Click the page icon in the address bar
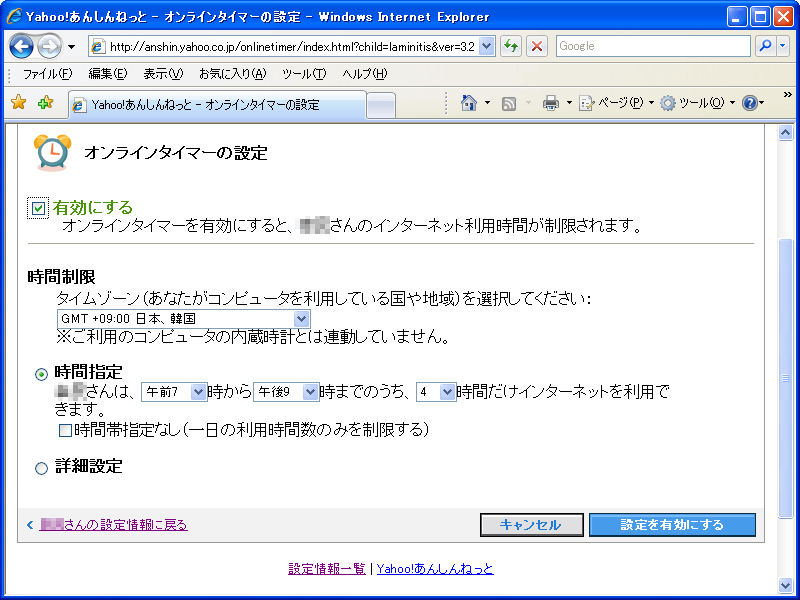The width and height of the screenshot is (800, 600). 97,47
